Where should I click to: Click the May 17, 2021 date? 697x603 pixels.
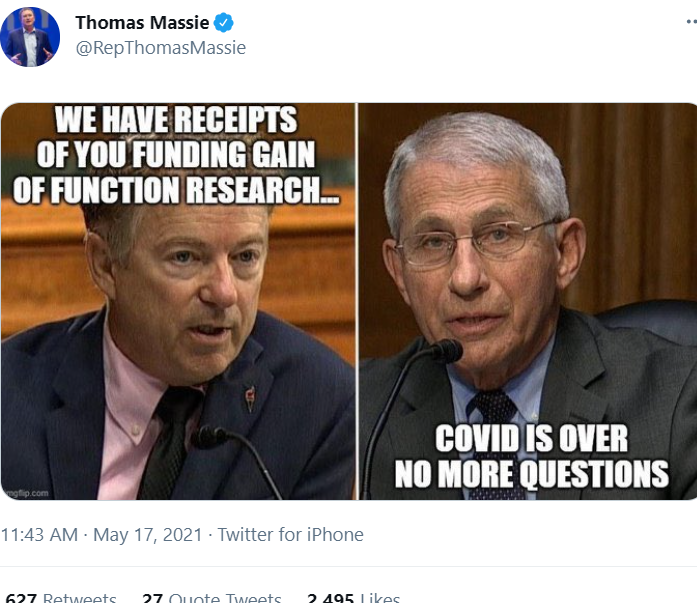pyautogui.click(x=148, y=535)
